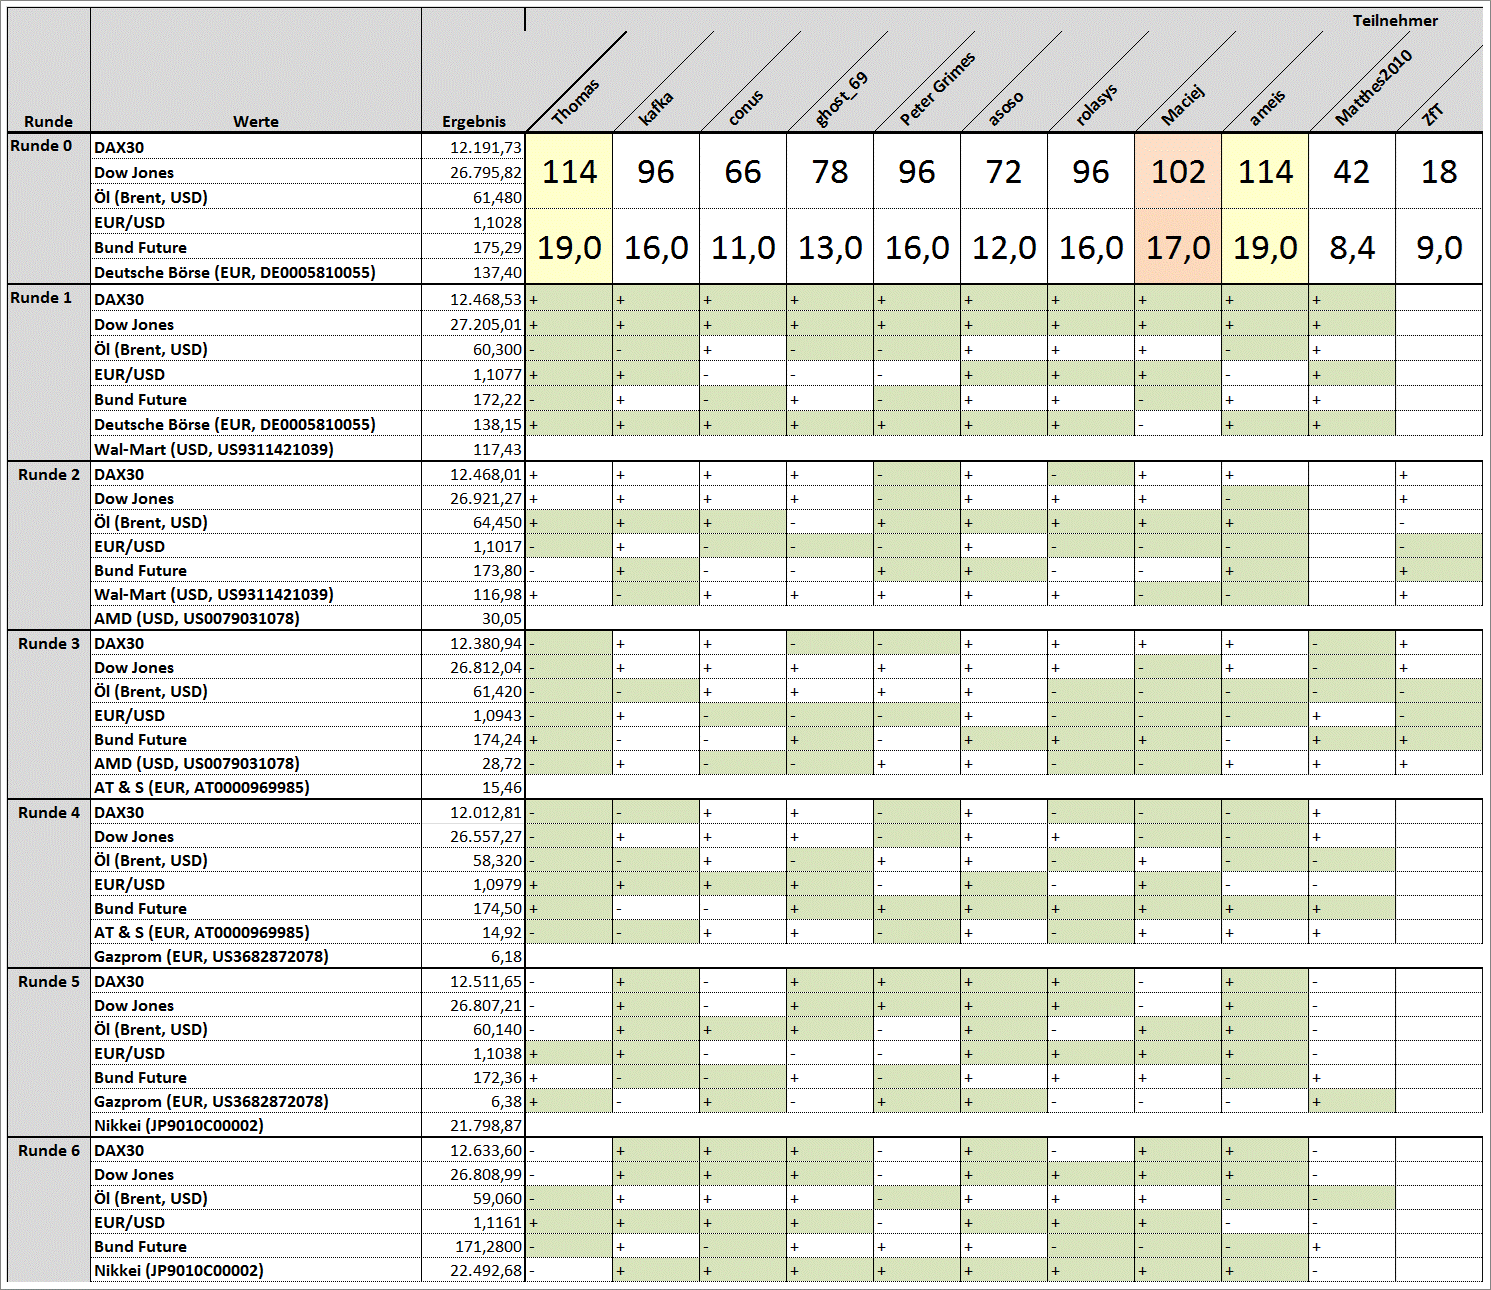The height and width of the screenshot is (1290, 1491).
Task: Select Deutsche Börse row in Runde 0
Action: click(235, 272)
